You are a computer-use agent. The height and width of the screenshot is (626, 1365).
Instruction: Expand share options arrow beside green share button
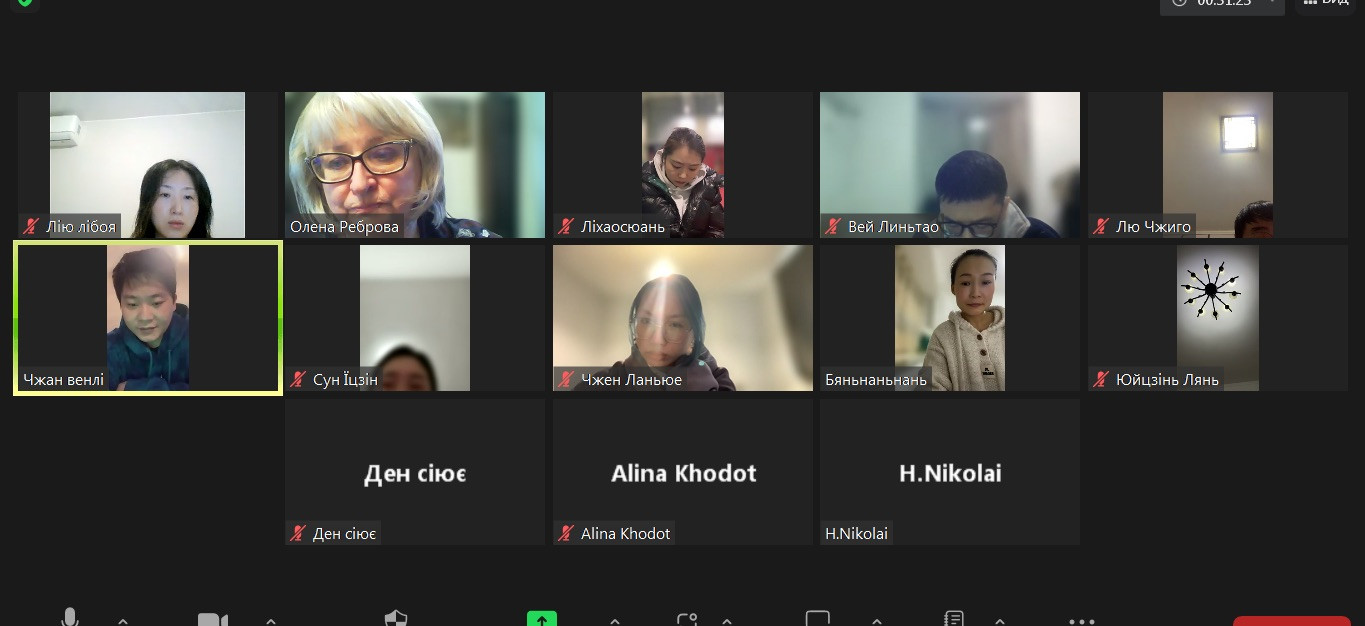[x=615, y=620]
